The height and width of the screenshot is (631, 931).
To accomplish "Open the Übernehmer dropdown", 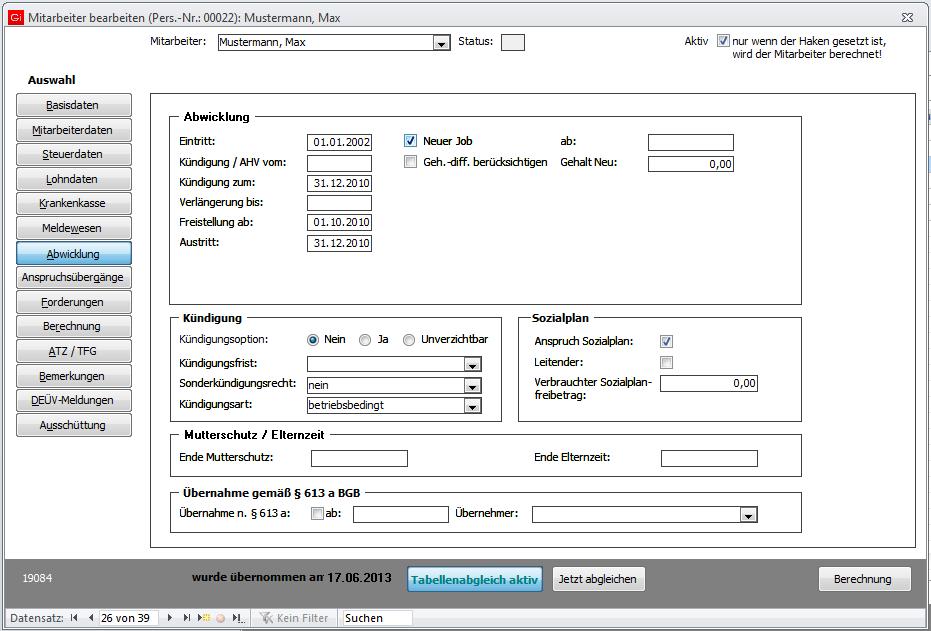I will point(748,515).
